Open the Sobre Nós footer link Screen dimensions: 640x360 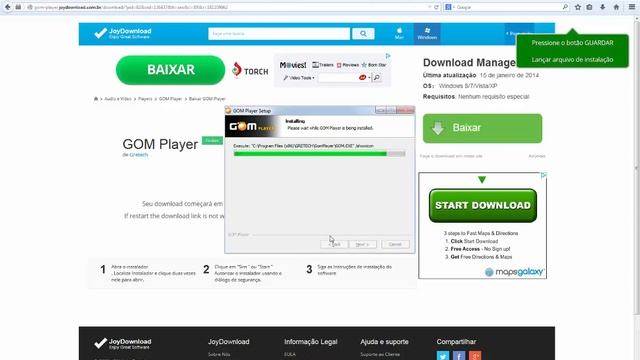click(219, 354)
